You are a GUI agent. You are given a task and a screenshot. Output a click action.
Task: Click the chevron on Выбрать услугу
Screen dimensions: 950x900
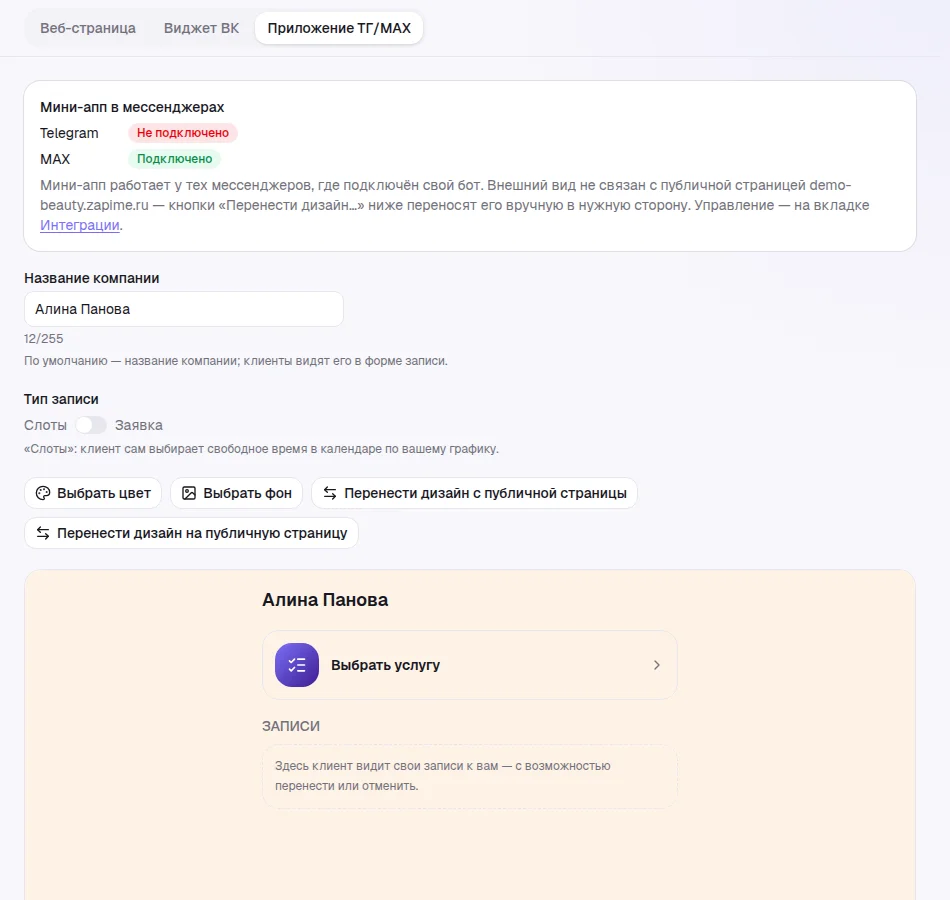657,665
